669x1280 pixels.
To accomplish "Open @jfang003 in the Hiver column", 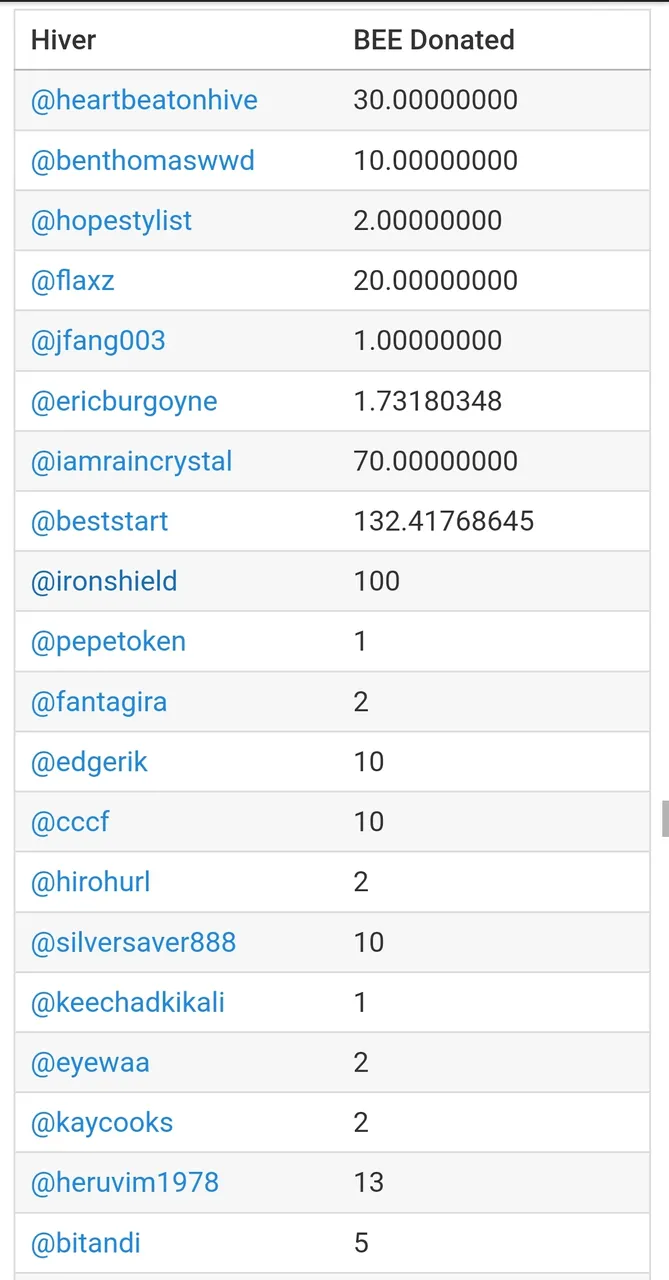I will (98, 341).
